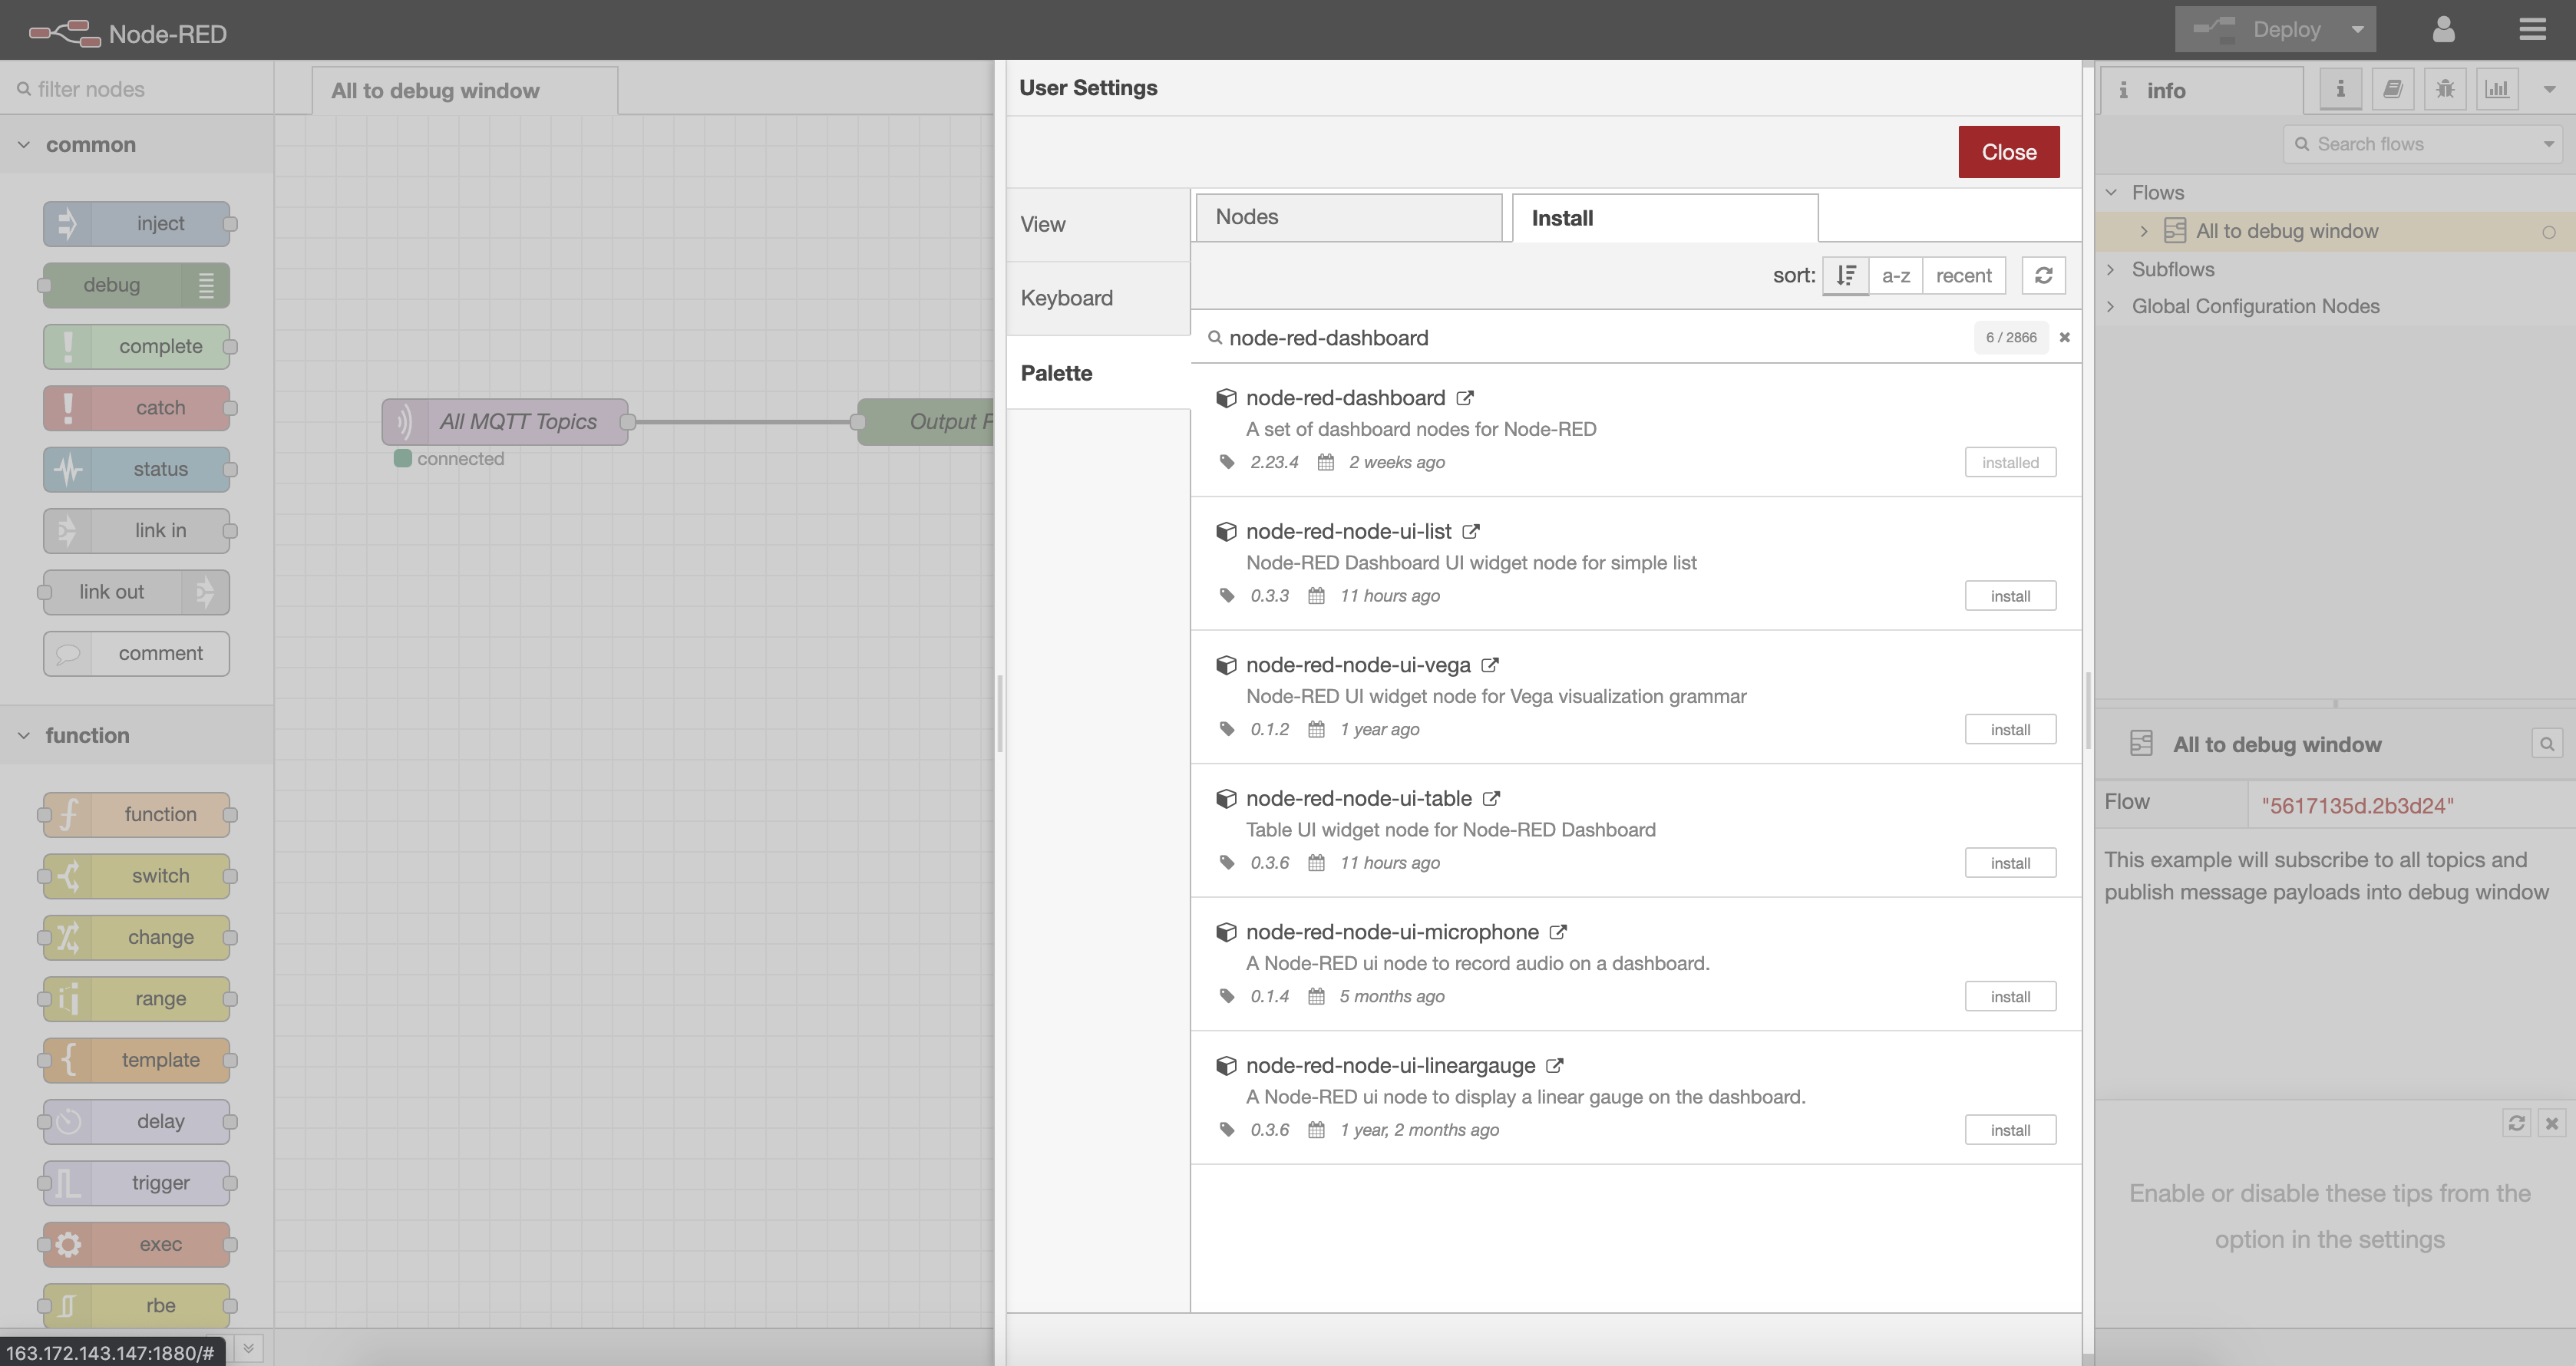Open the main hamburger menu

(x=2532, y=29)
